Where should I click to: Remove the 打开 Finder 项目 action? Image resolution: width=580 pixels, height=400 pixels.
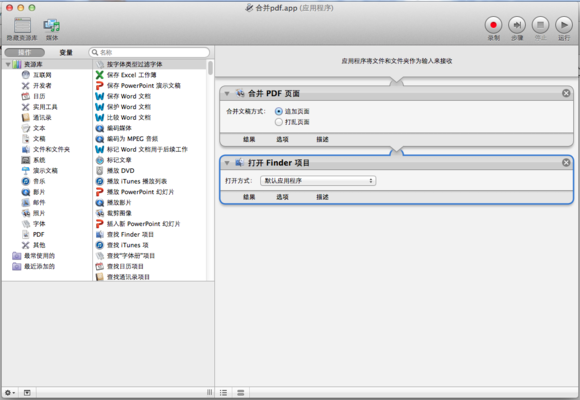click(x=566, y=162)
